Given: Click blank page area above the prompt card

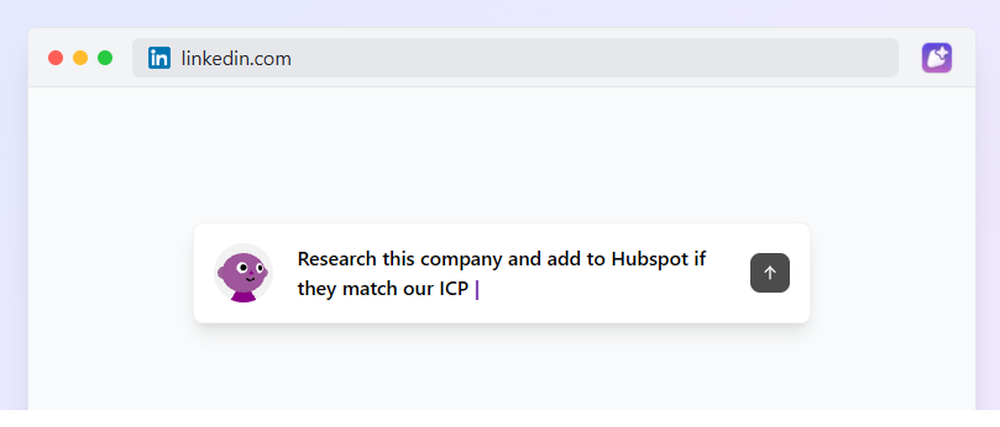Looking at the screenshot, I should pyautogui.click(x=501, y=154).
